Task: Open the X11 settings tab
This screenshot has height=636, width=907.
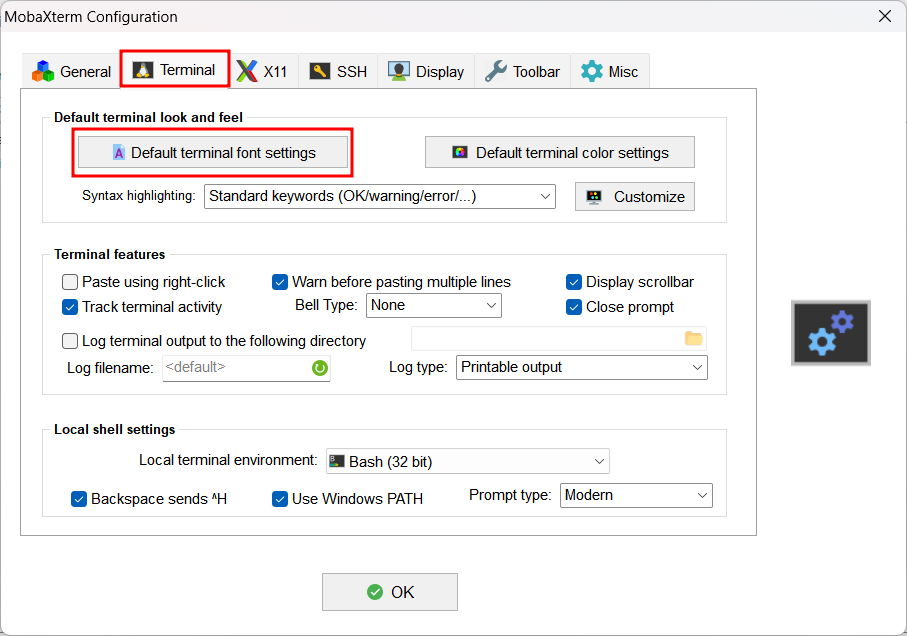Action: (x=264, y=72)
